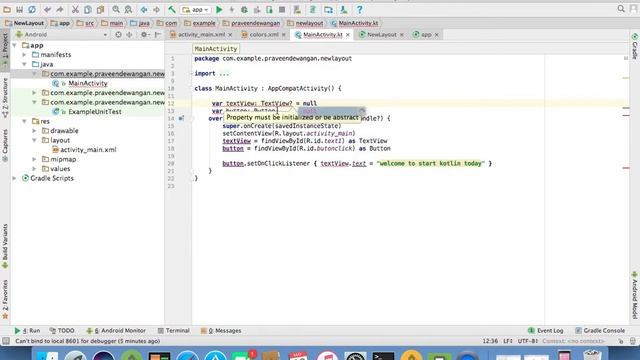Sync Project with Gradle Files icon

click(313, 9)
